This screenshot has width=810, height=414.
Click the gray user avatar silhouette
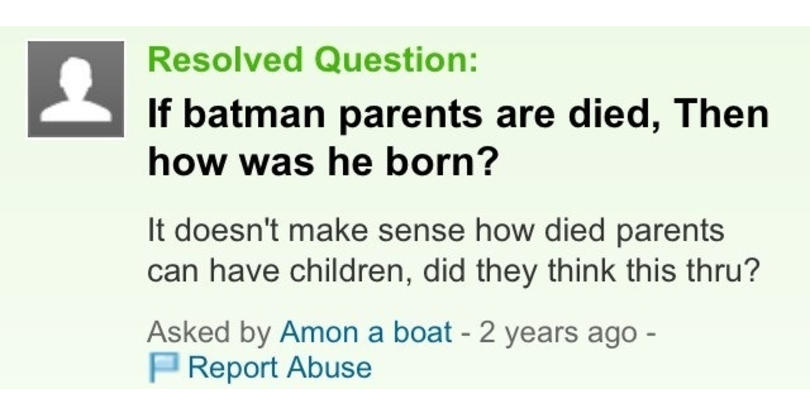coord(76,89)
